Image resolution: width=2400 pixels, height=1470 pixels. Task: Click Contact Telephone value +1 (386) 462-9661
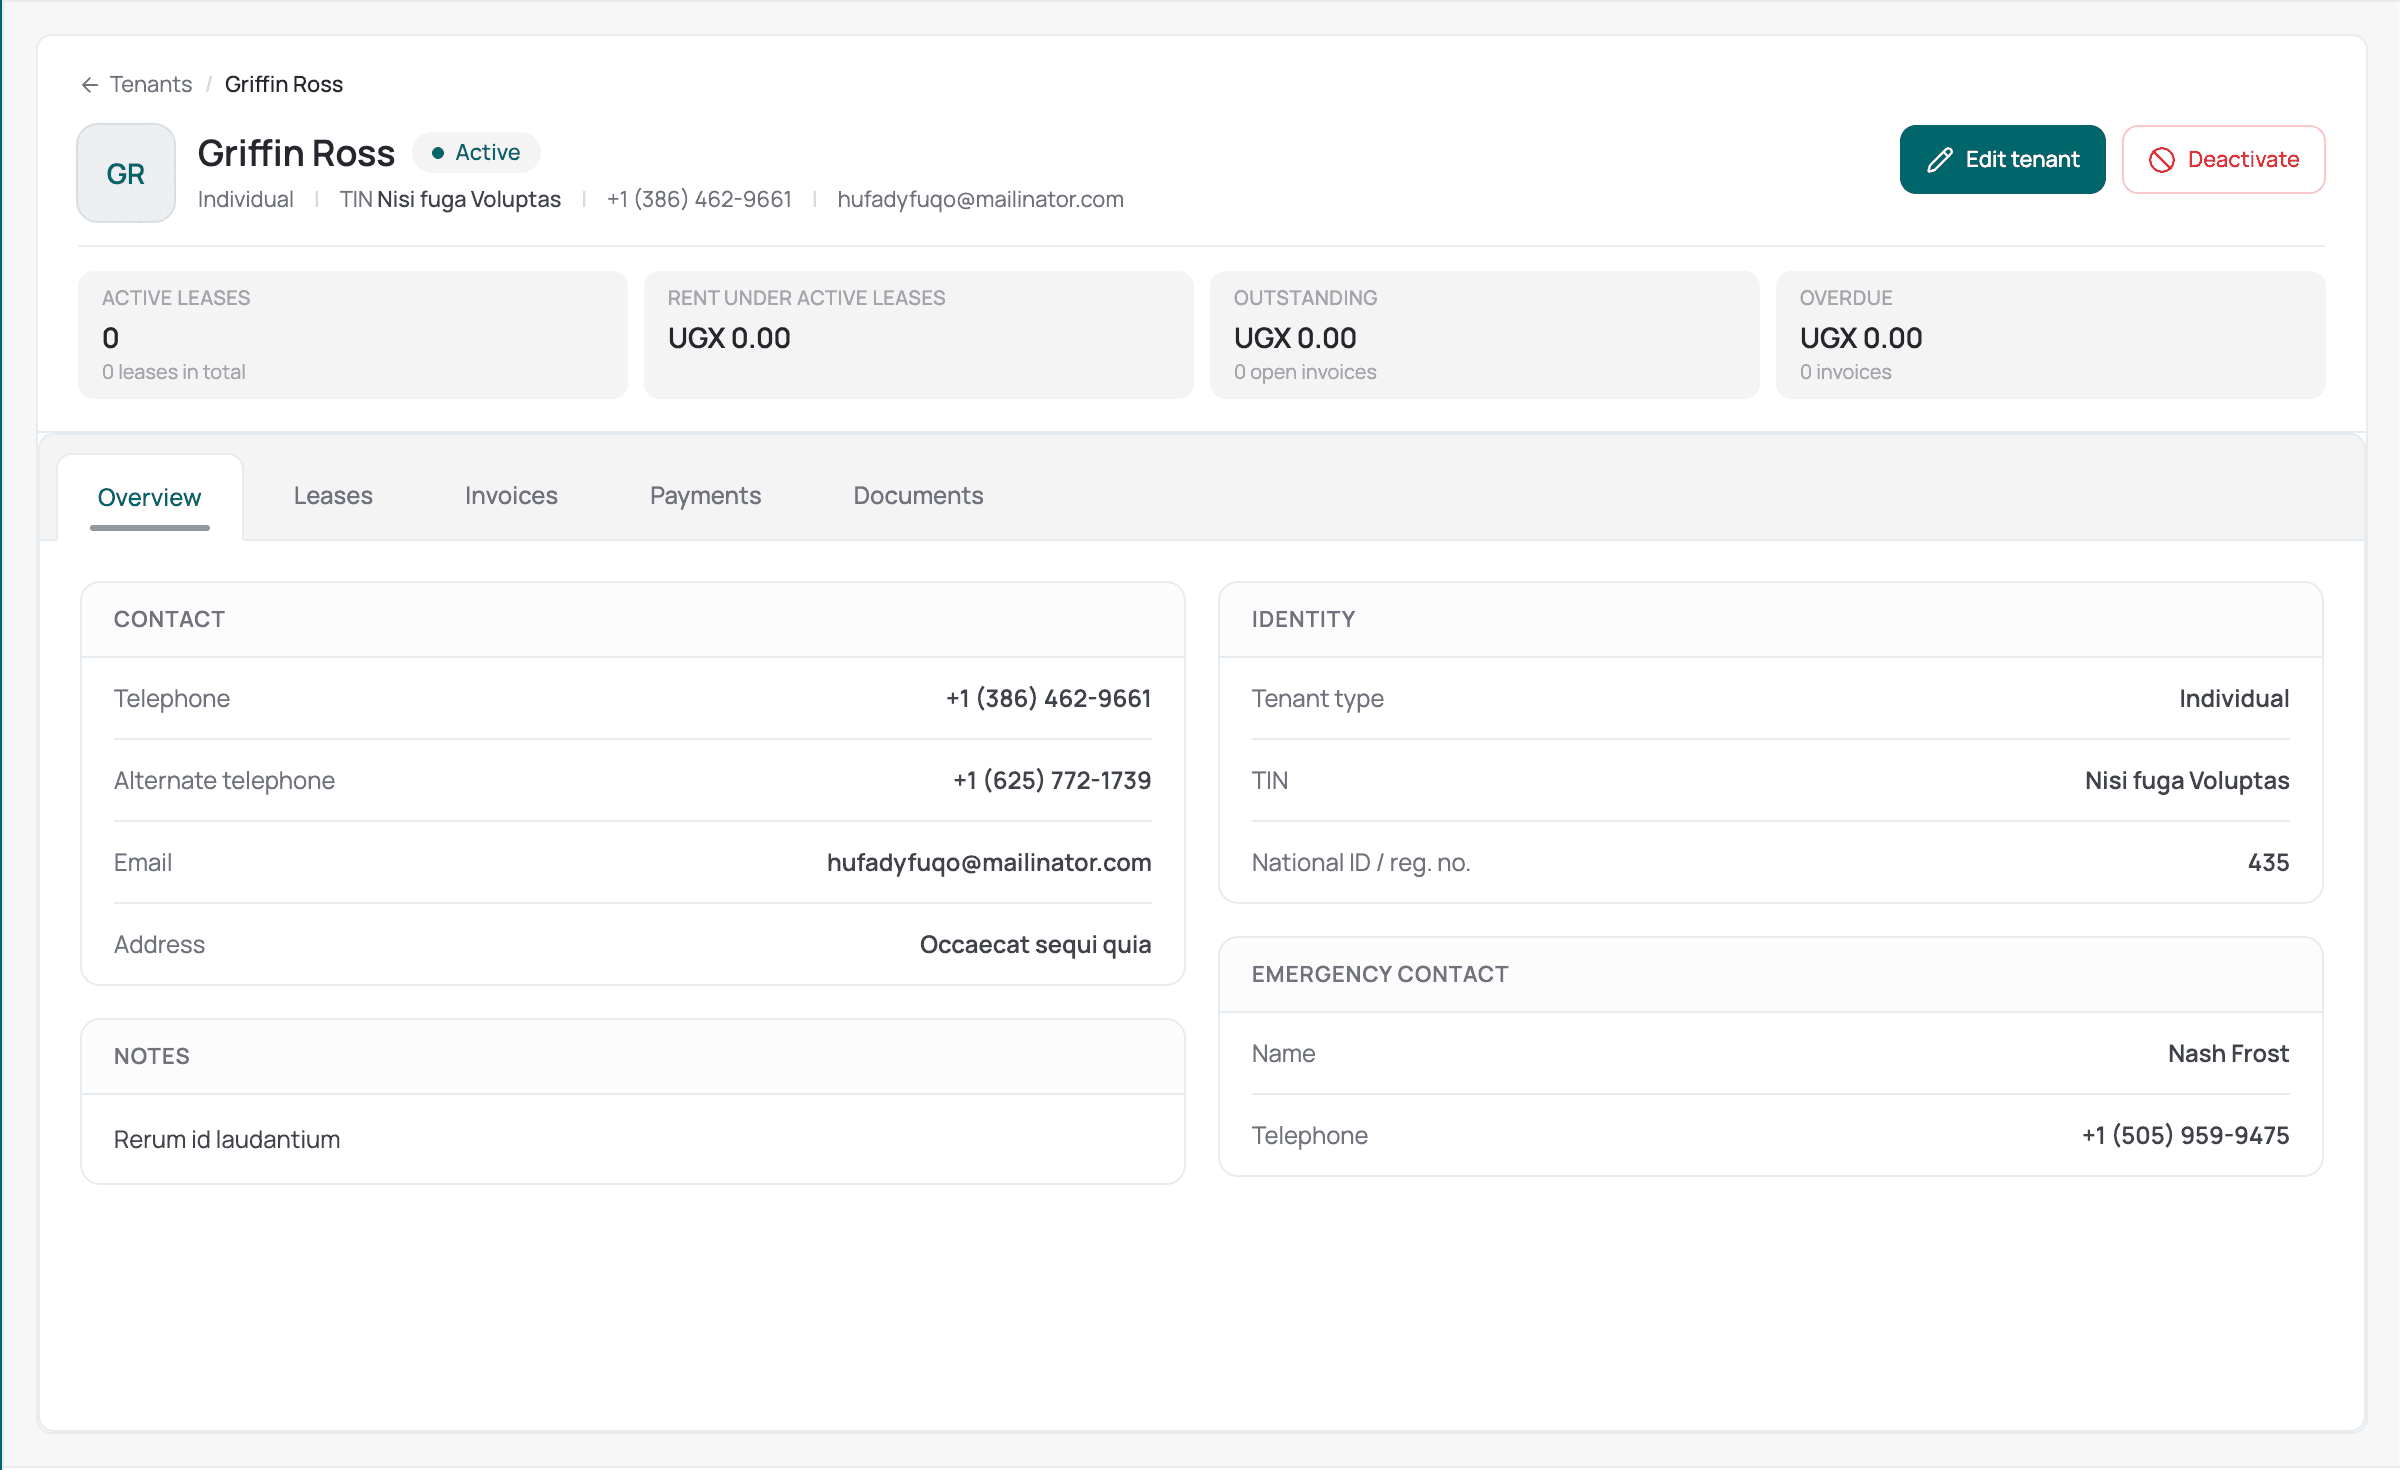[x=1048, y=698]
